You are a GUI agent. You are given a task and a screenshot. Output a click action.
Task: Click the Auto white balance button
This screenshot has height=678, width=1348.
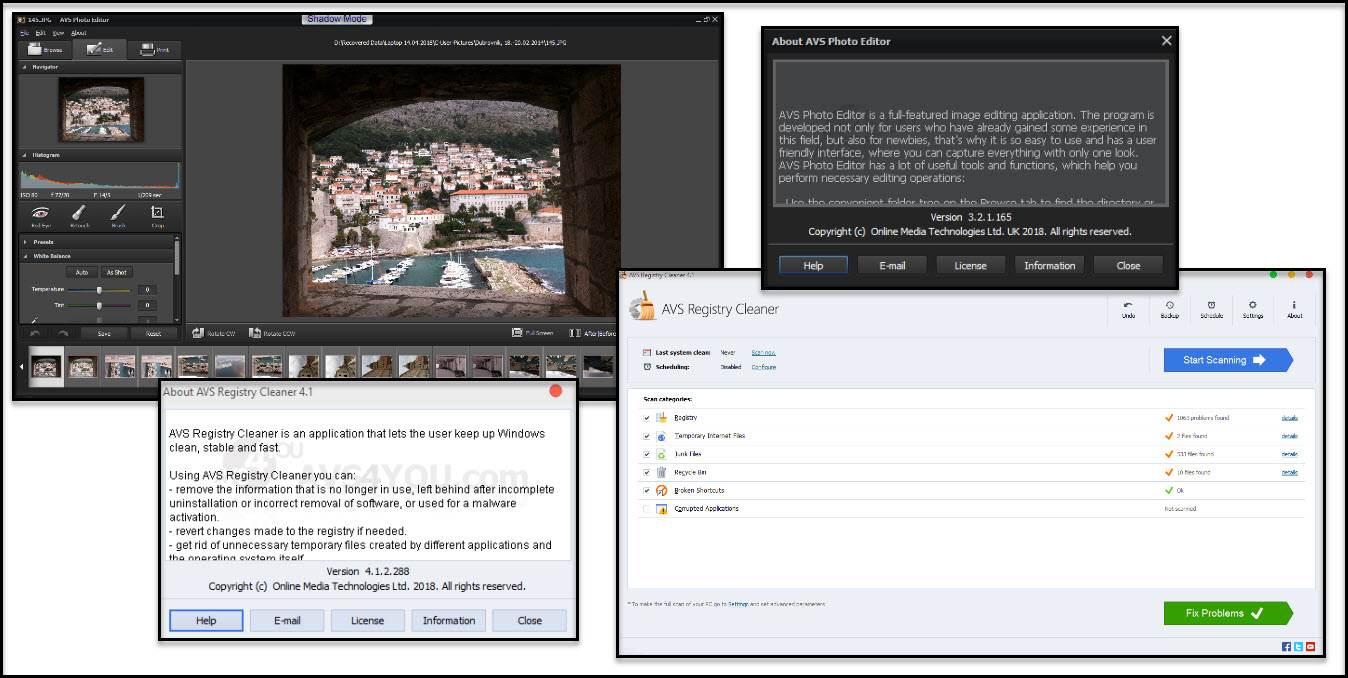pyautogui.click(x=82, y=272)
